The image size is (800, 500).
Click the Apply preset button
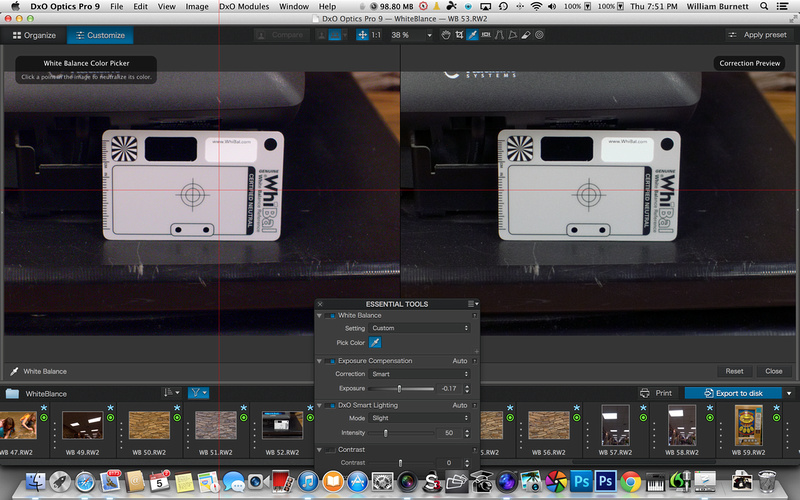click(758, 35)
